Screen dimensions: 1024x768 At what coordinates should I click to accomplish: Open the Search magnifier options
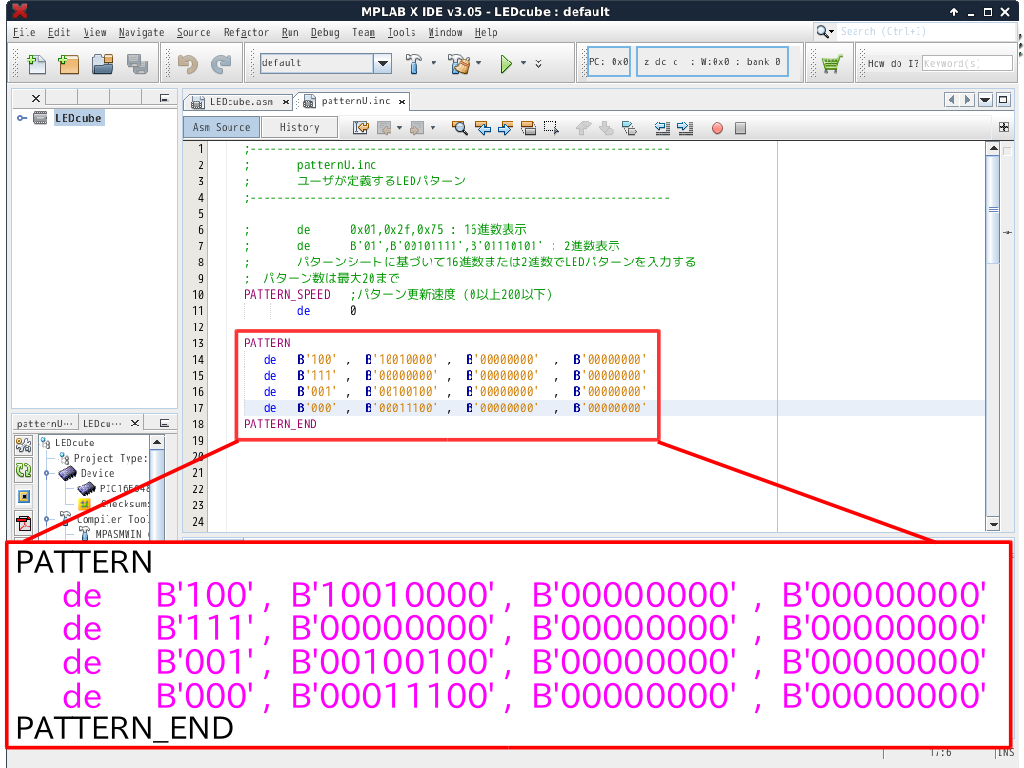click(x=825, y=31)
